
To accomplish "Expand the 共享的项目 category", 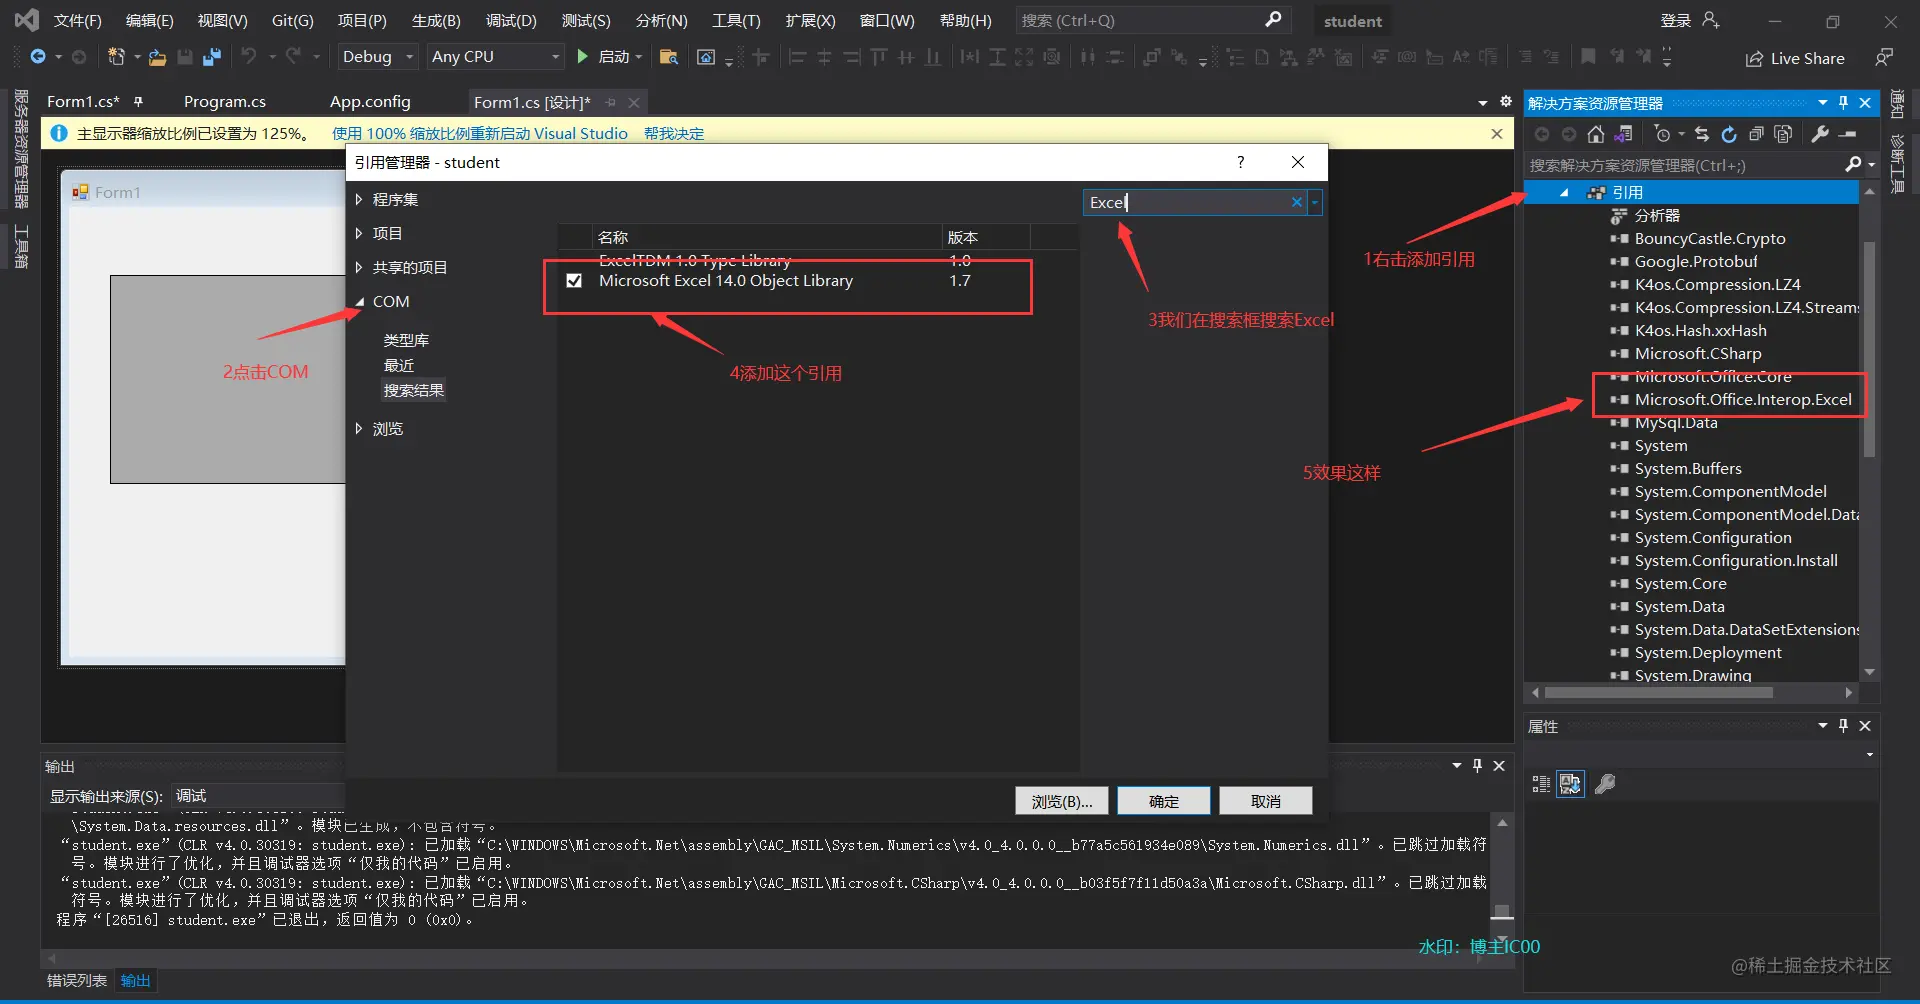I will (x=359, y=268).
